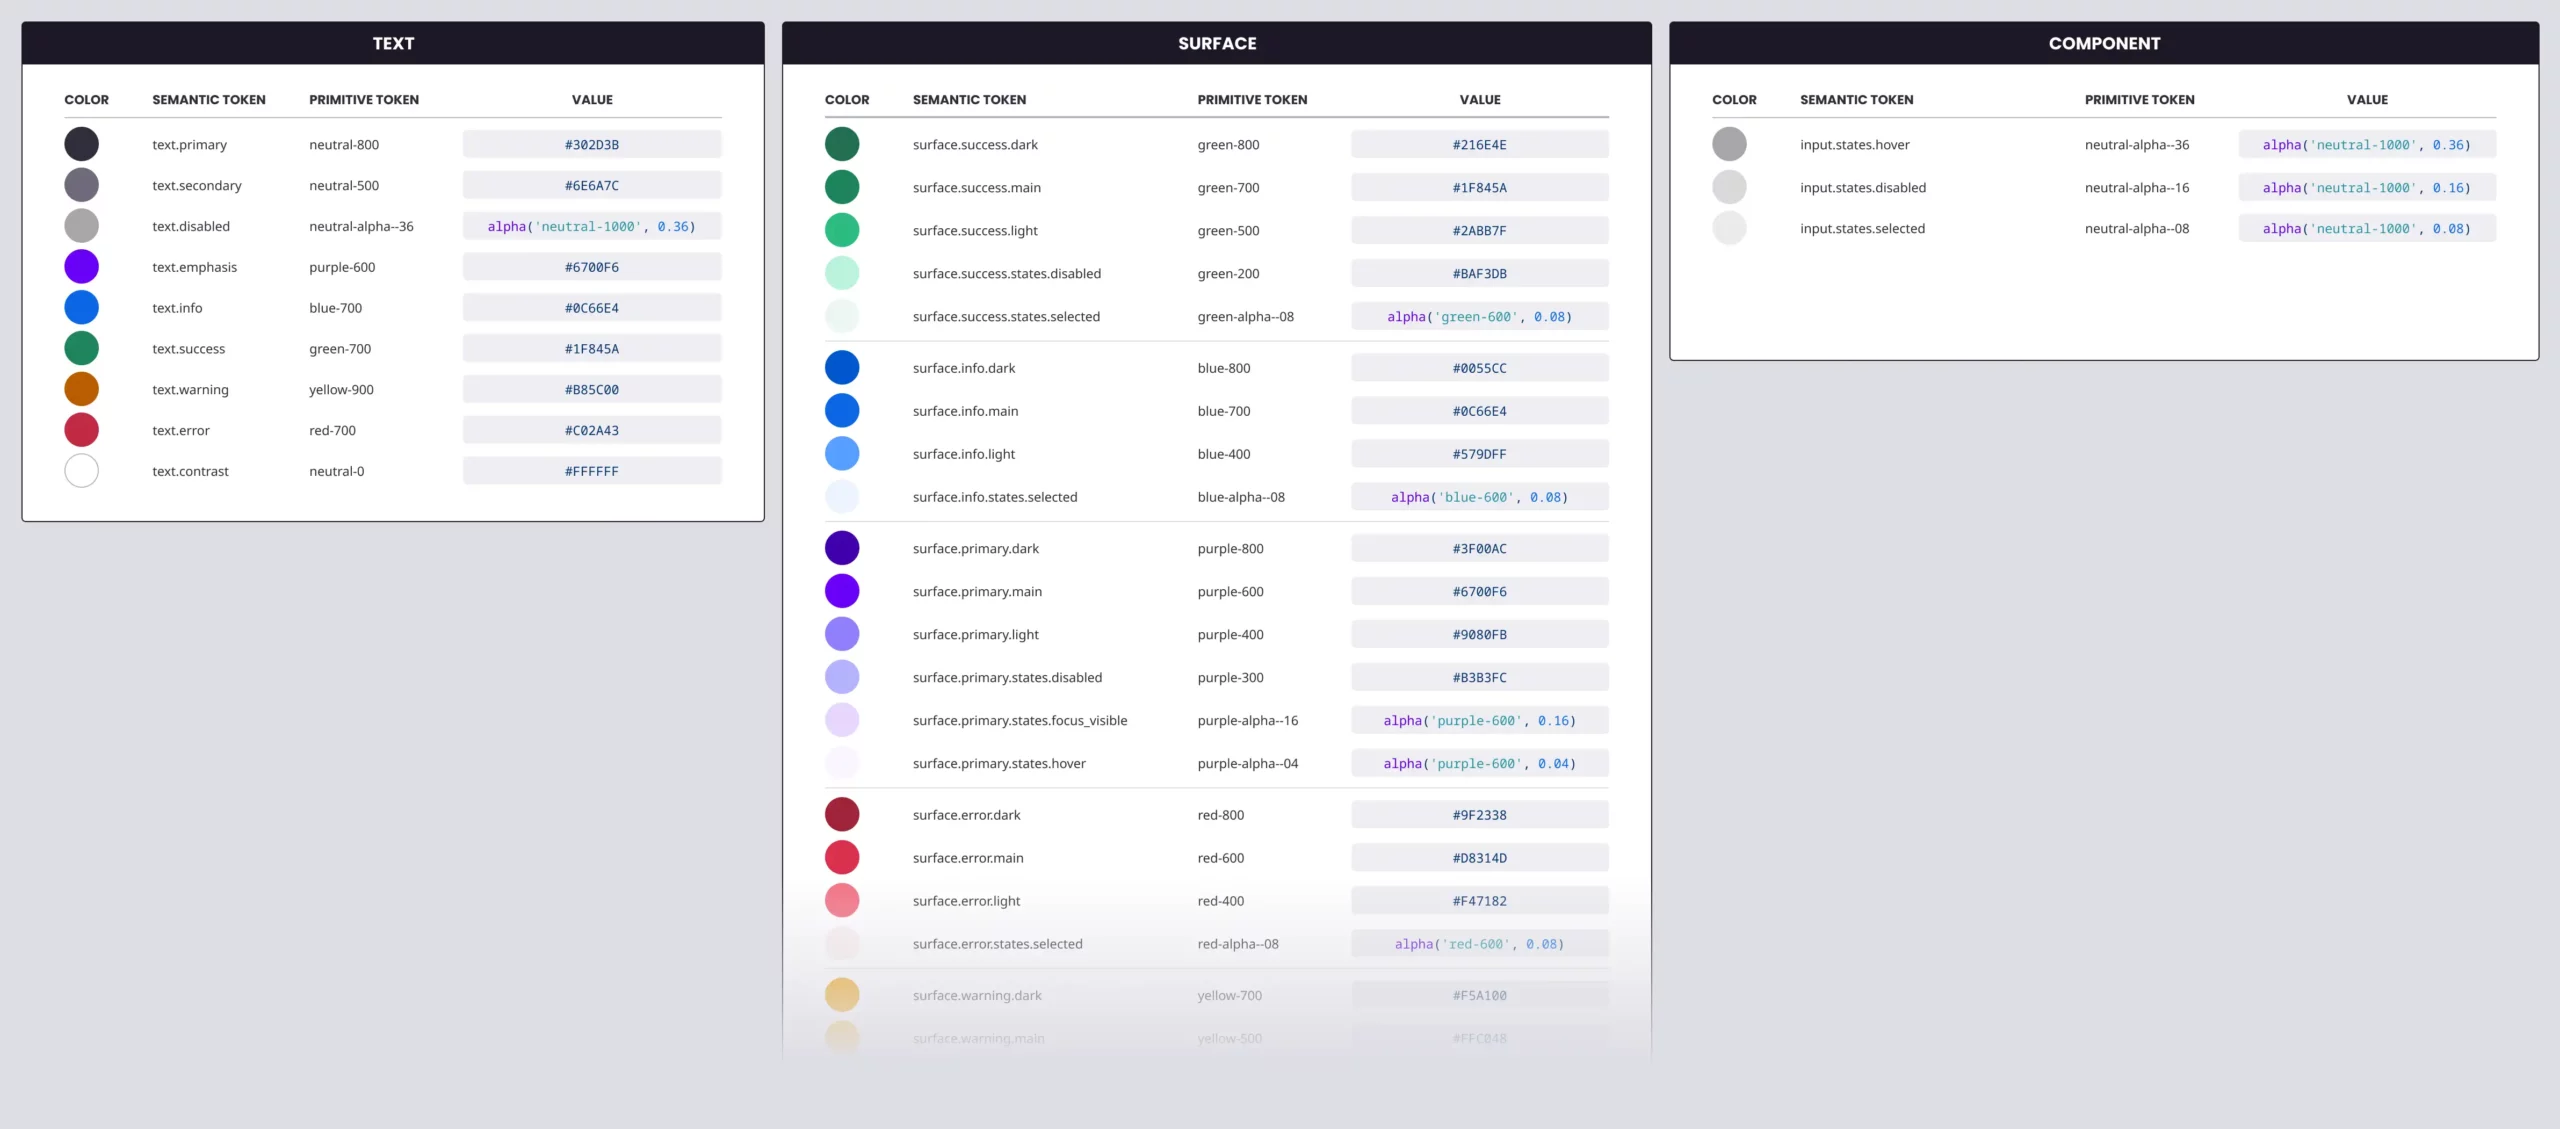
Task: Click the #BAF3DB value field
Action: pos(1480,273)
